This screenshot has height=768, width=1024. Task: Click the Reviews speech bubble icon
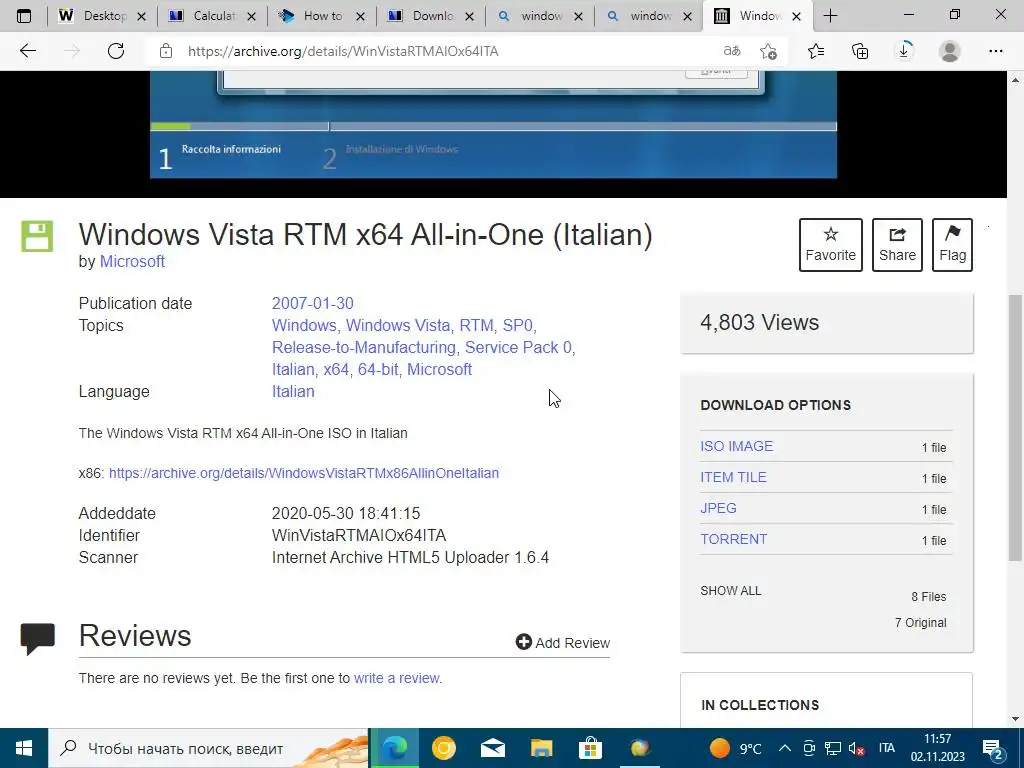click(37, 639)
